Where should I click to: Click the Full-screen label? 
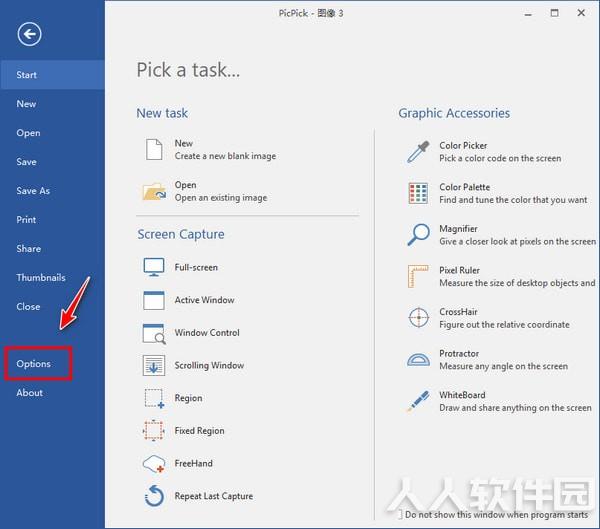click(196, 267)
